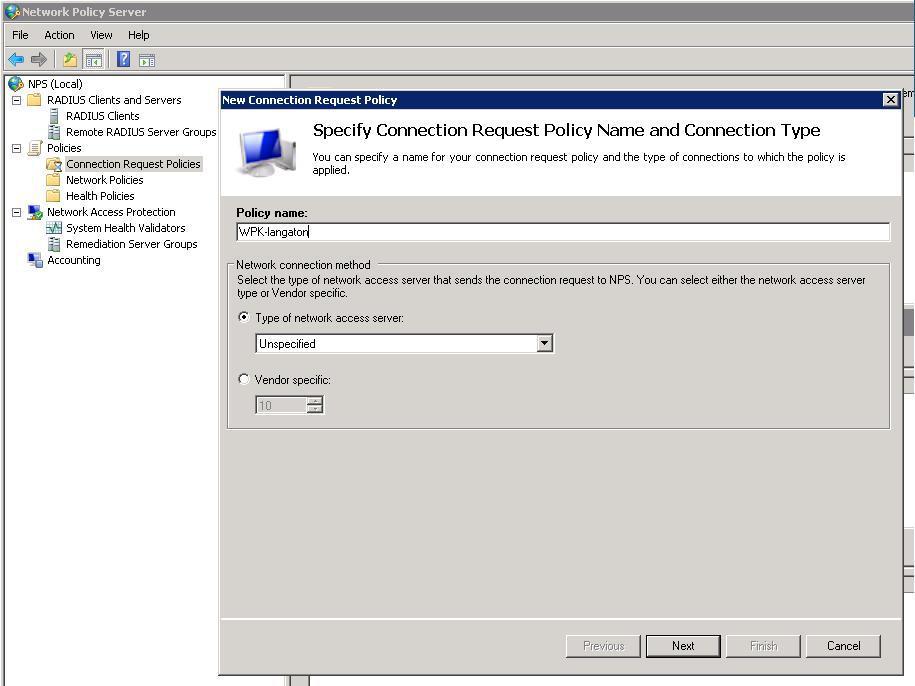The height and width of the screenshot is (686, 915).
Task: Select the Policies tree label
Action: 64,148
